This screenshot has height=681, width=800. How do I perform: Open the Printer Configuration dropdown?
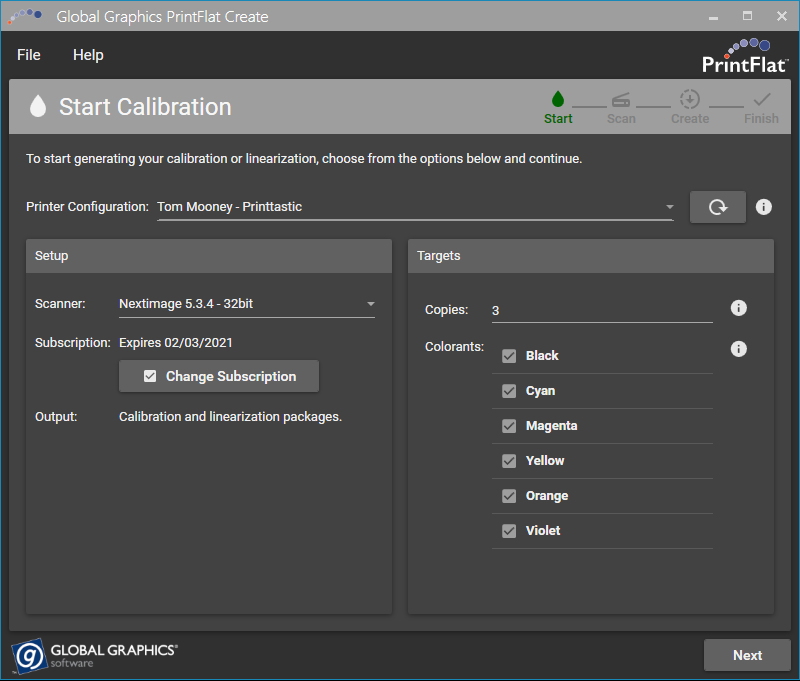point(670,206)
